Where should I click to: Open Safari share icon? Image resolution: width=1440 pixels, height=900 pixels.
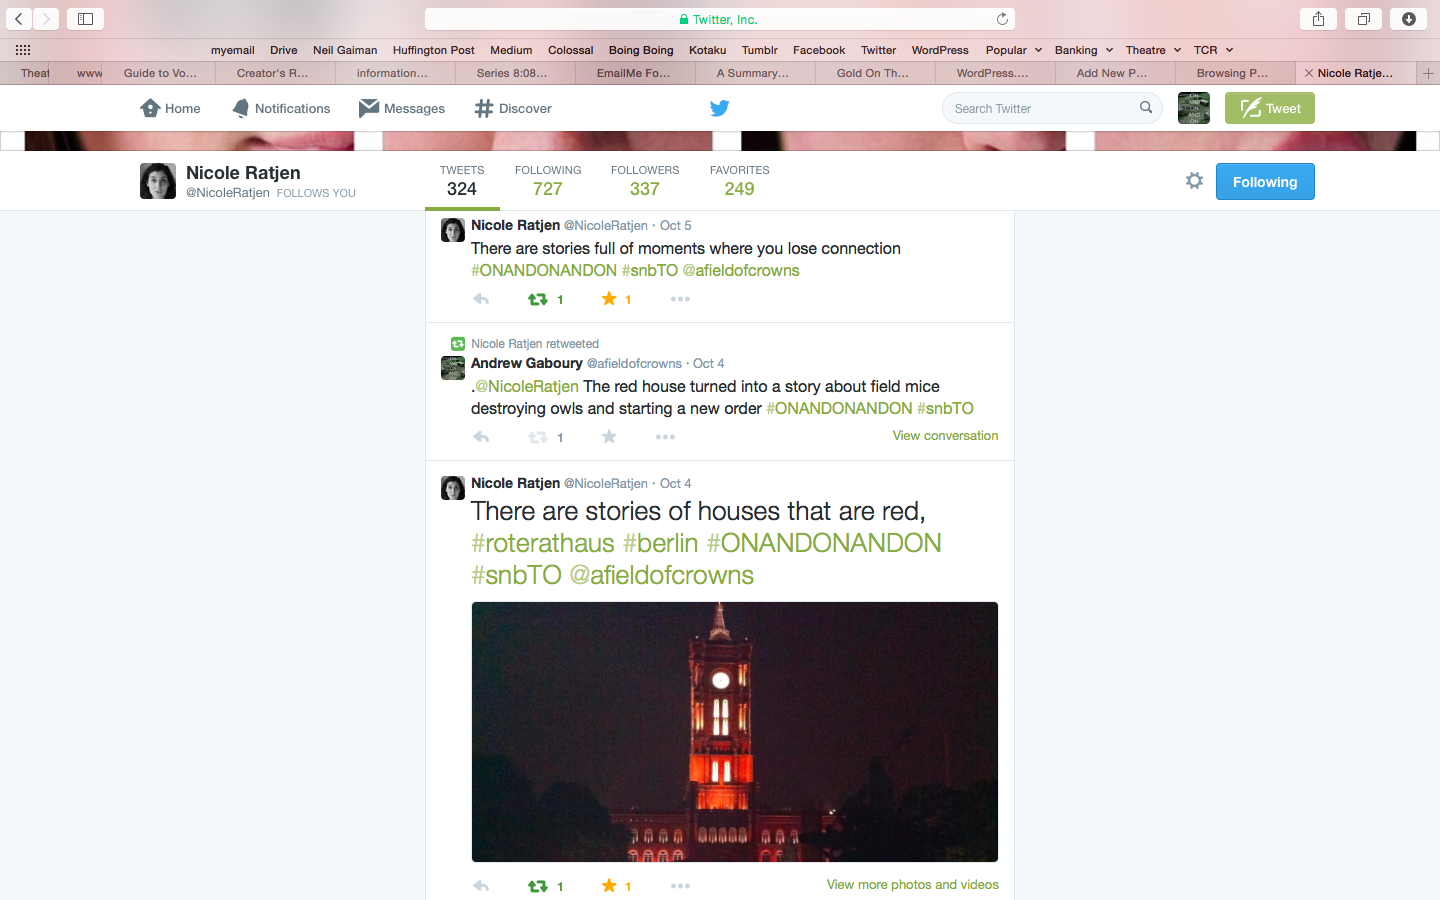point(1318,19)
